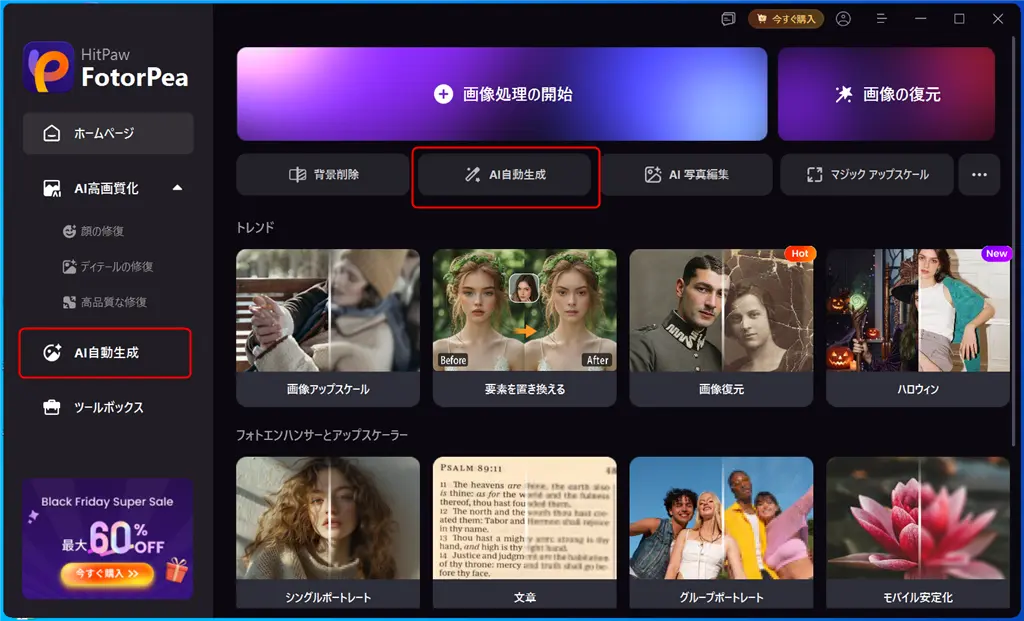Select the 背景削除 background removal tool

click(322, 174)
